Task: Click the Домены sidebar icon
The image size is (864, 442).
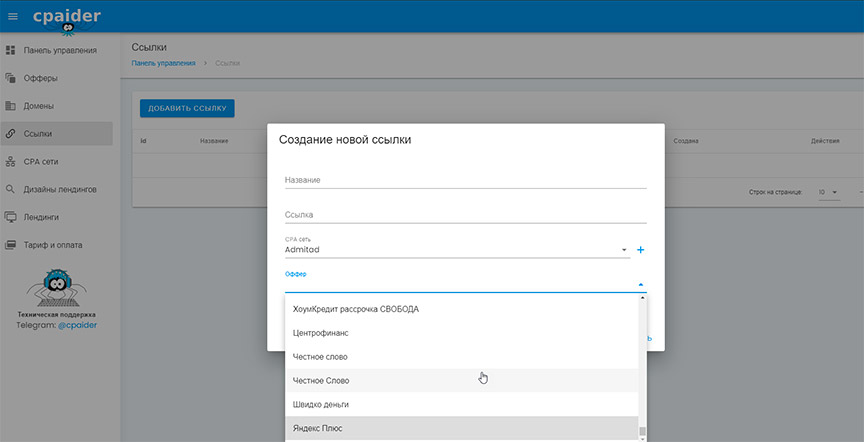Action: [10, 106]
